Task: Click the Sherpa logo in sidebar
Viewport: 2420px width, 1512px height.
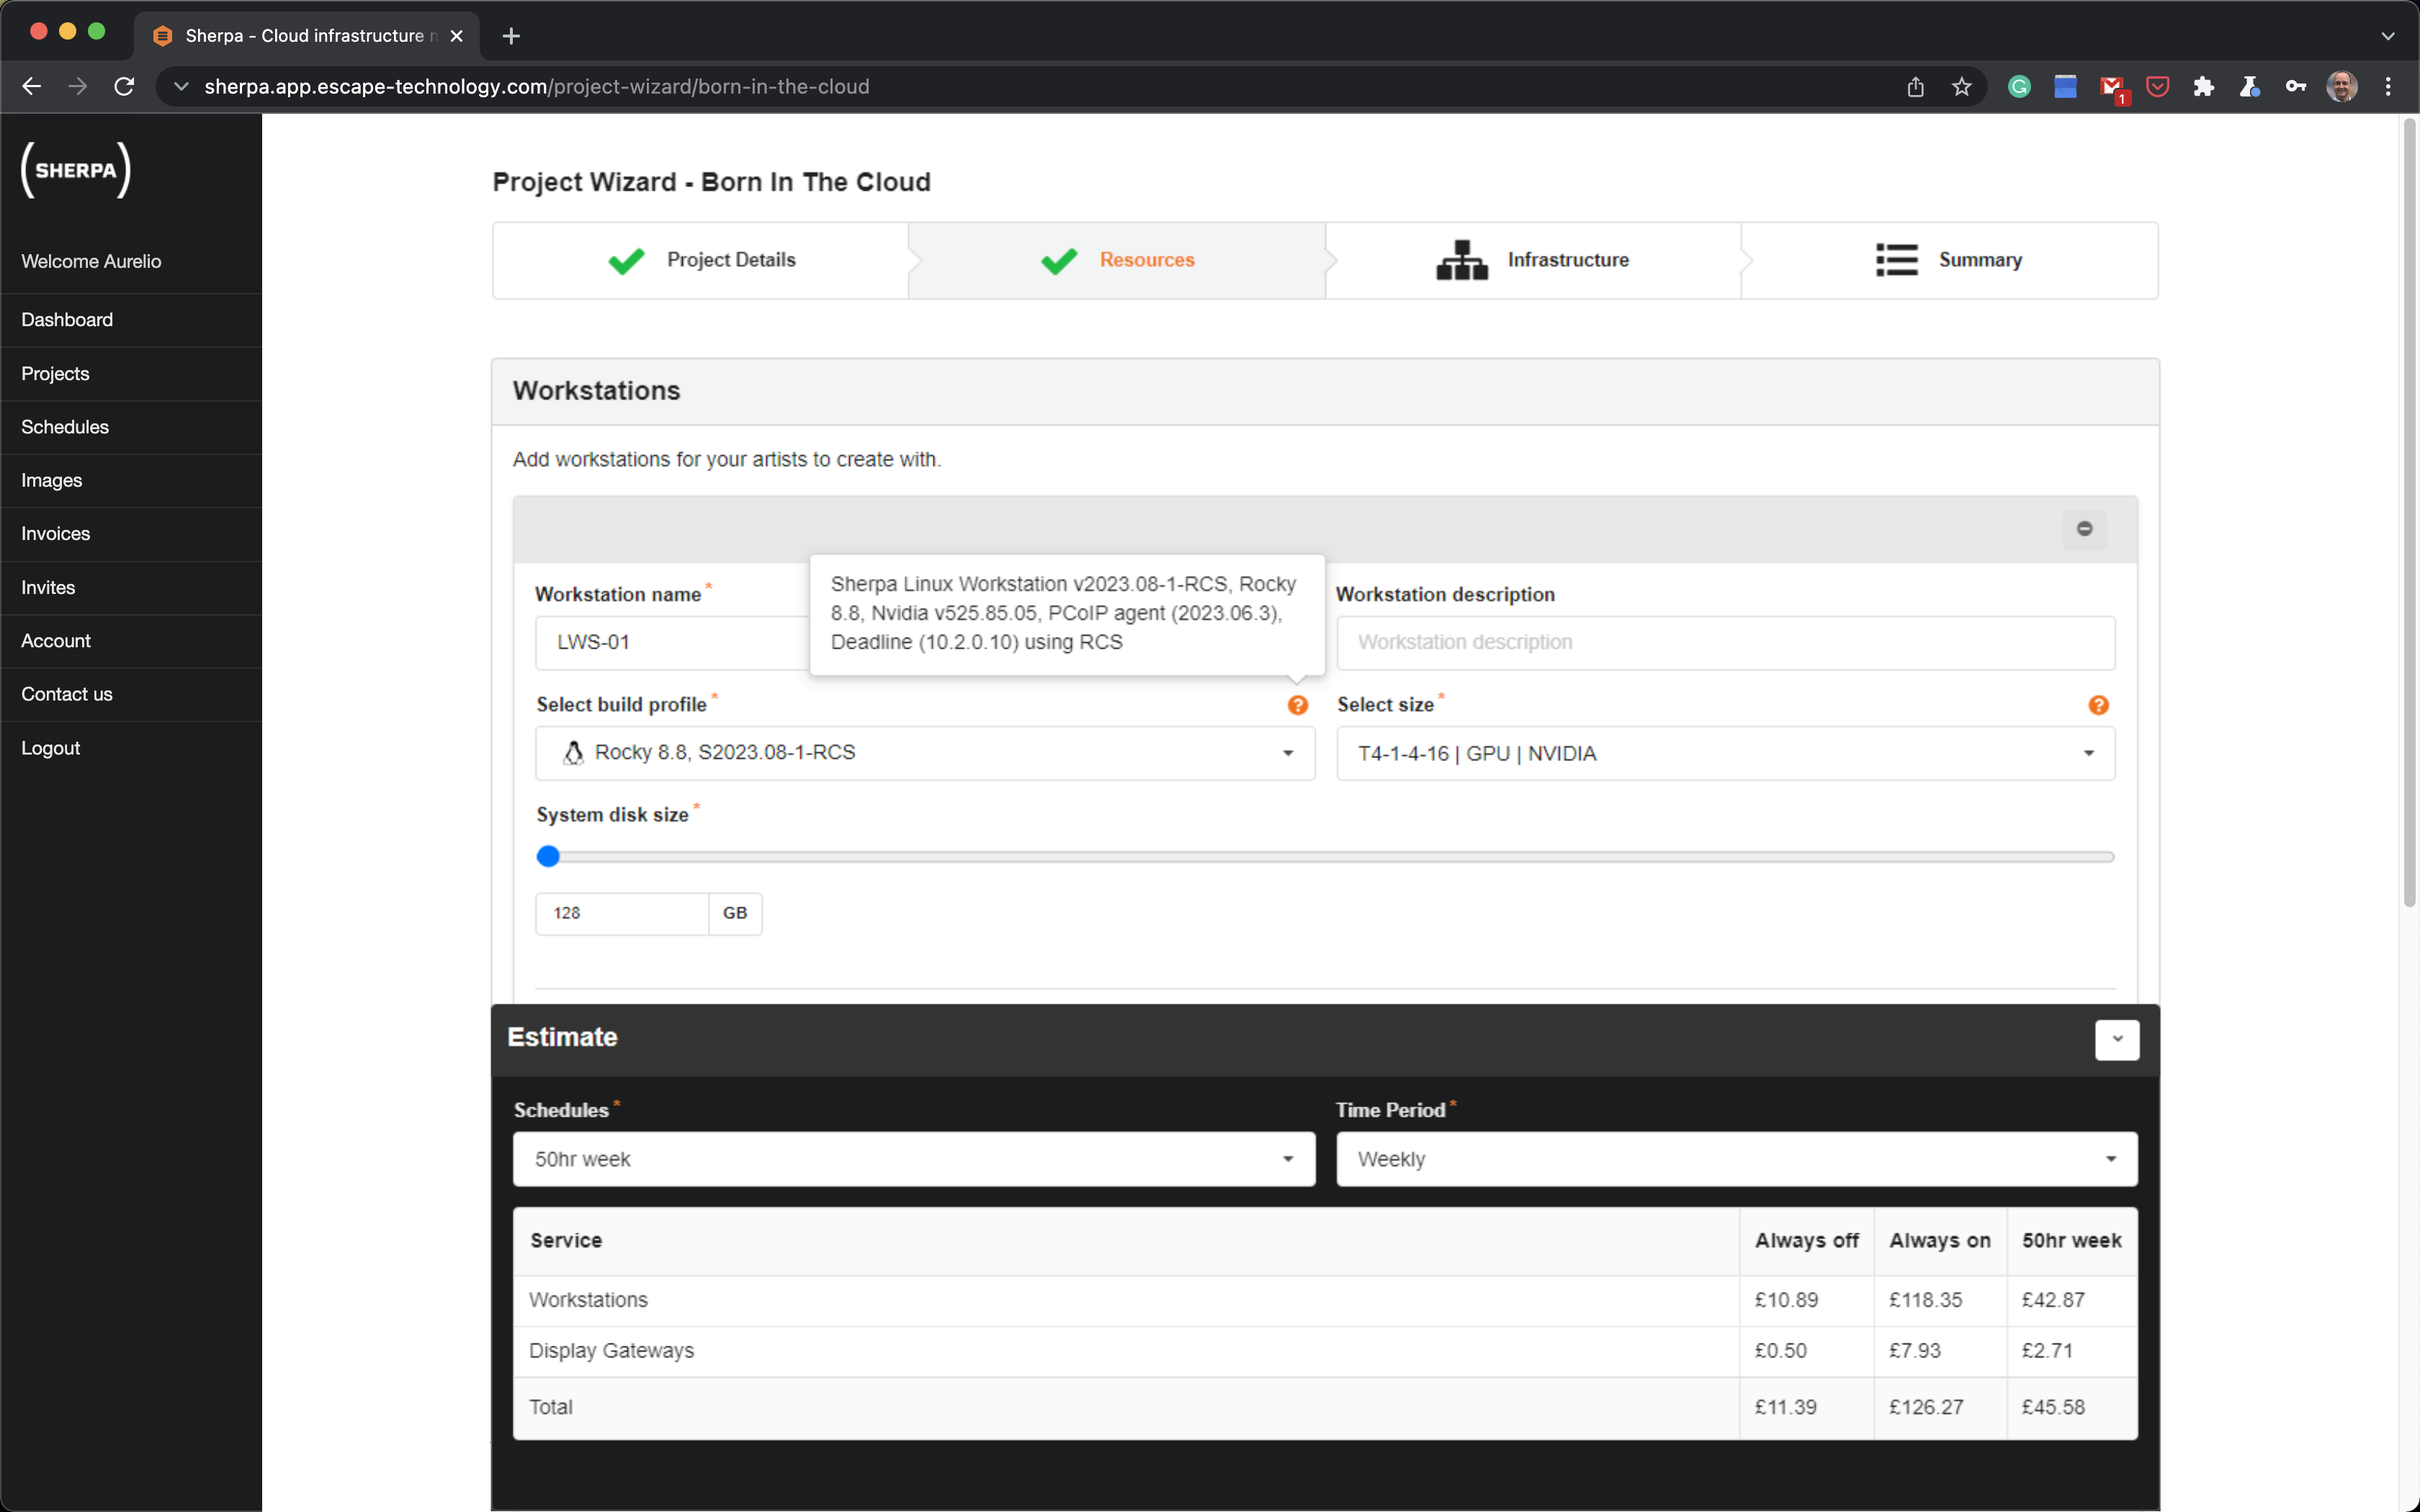Action: [x=76, y=170]
